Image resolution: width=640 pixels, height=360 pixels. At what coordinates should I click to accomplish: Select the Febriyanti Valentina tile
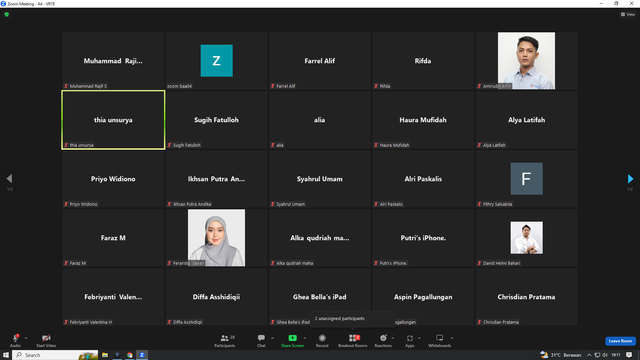tap(113, 297)
